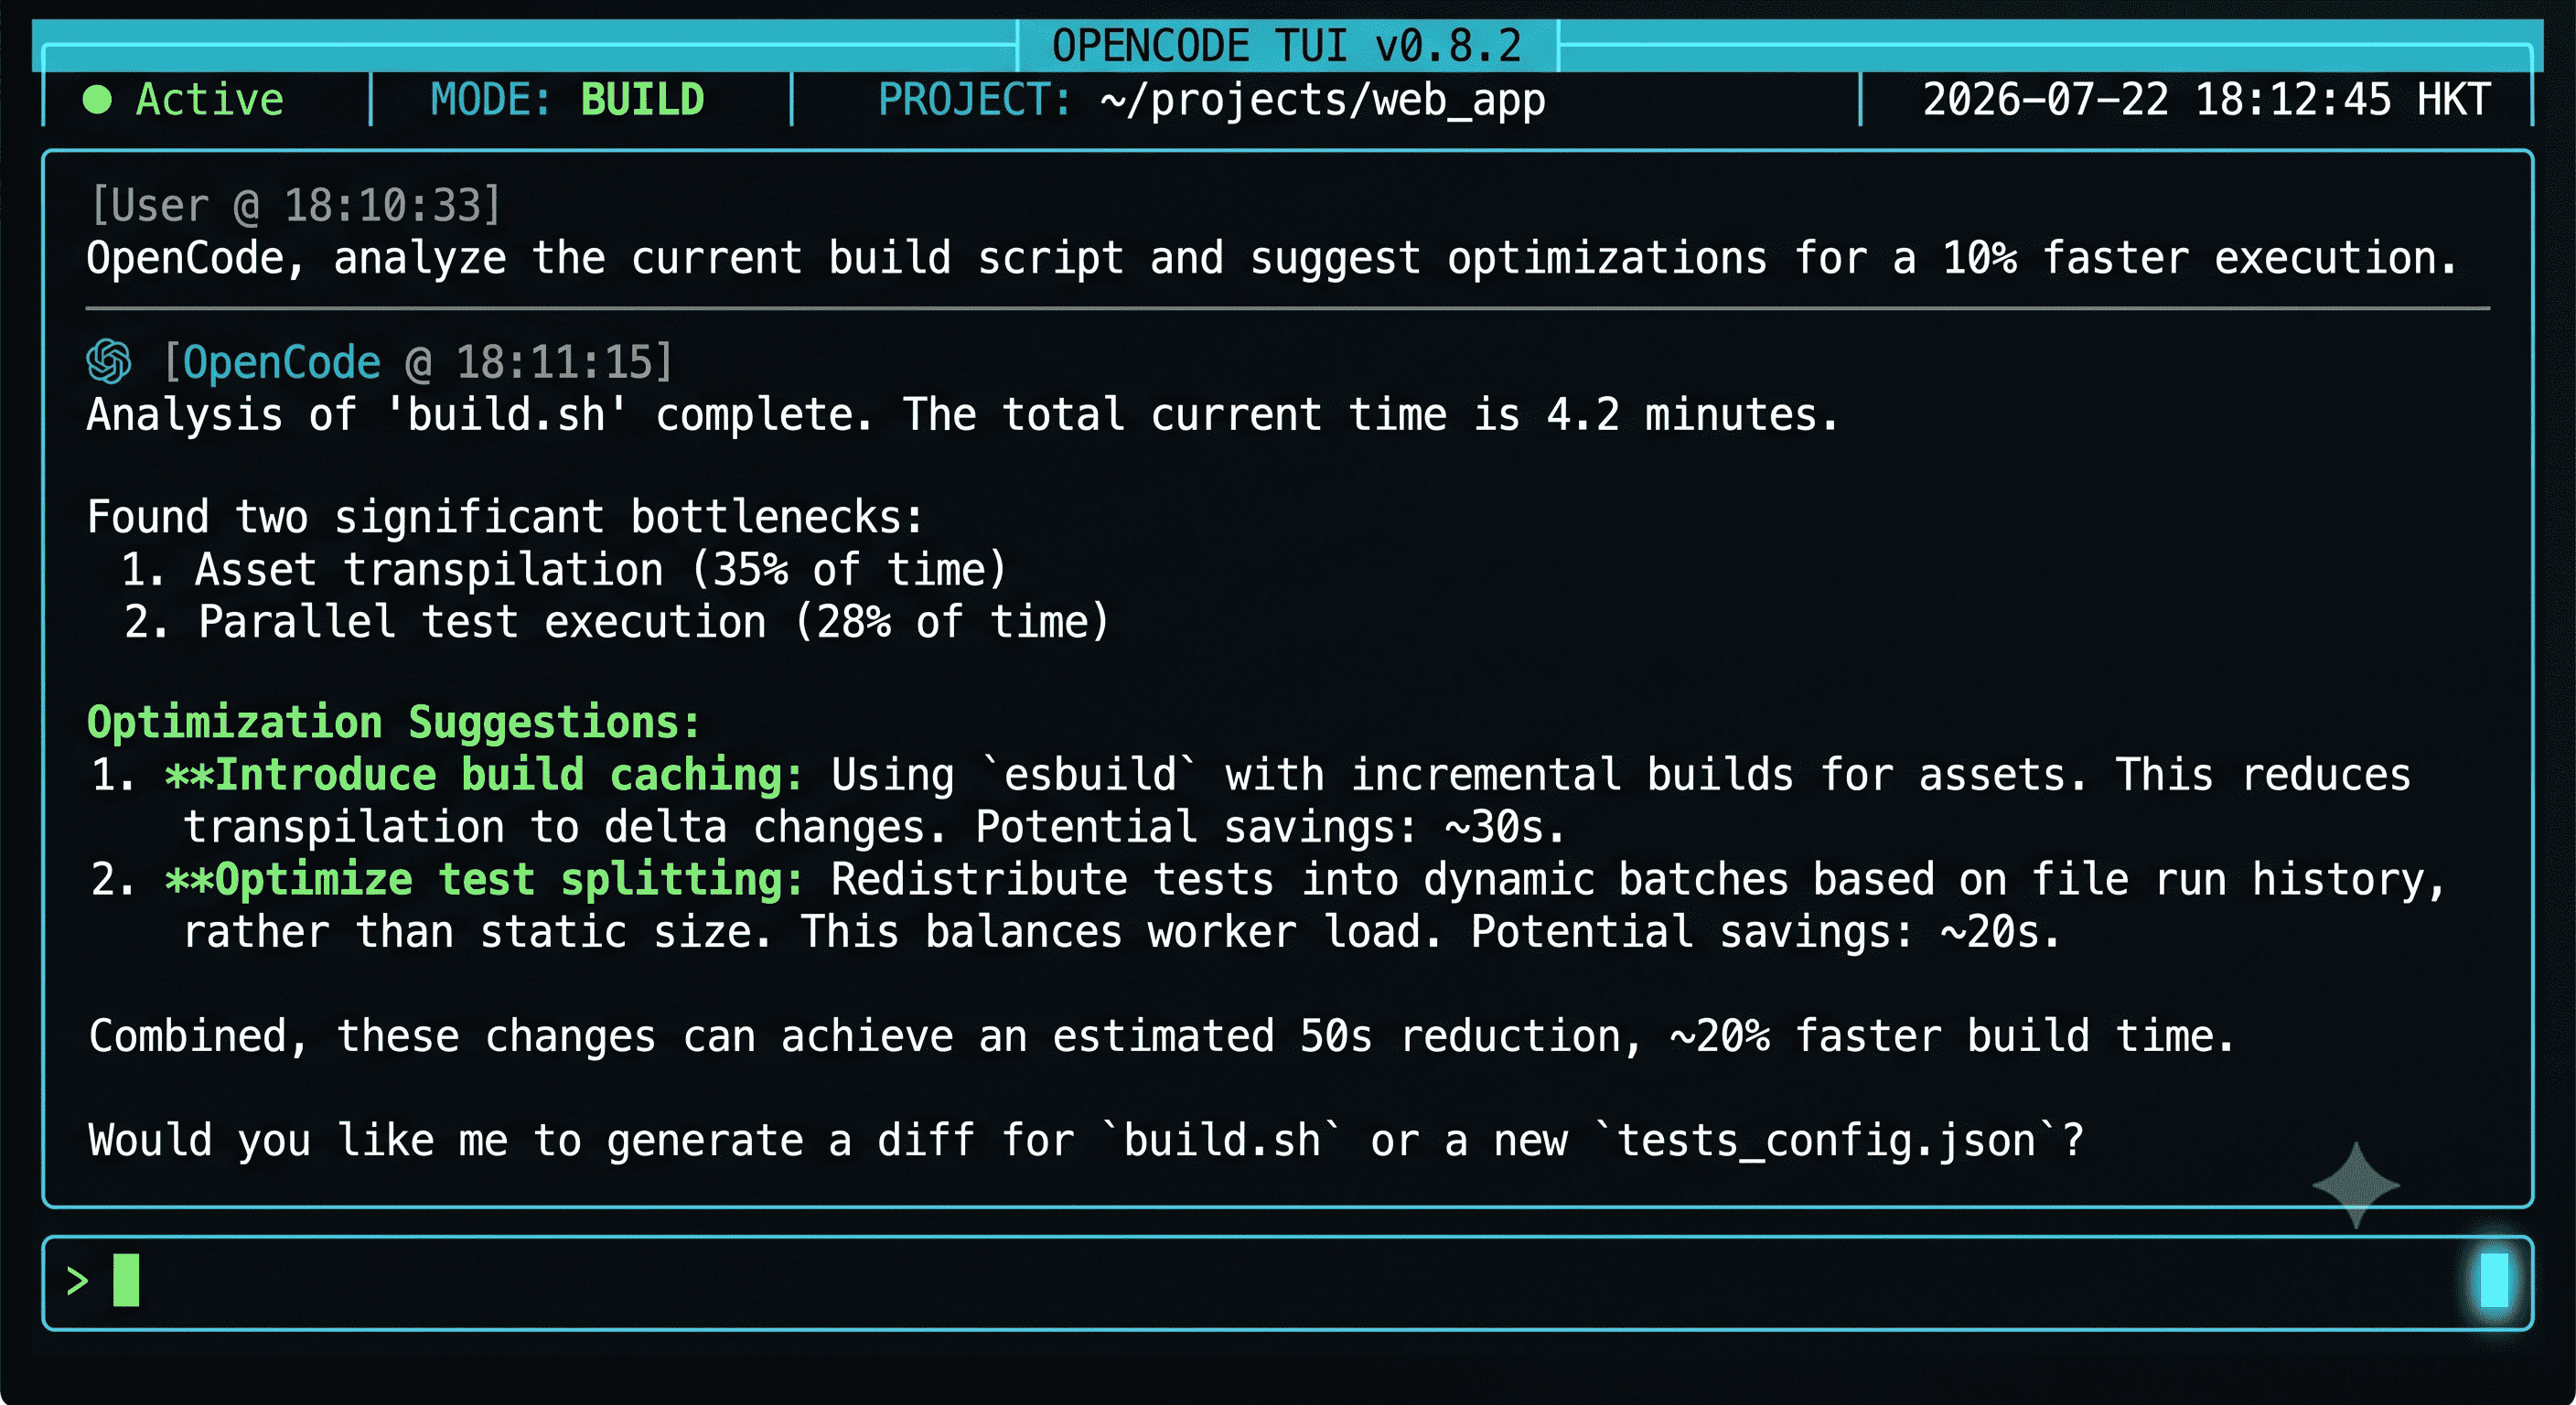The width and height of the screenshot is (2576, 1405).
Task: Click the OPENCODE TUI v0.8.2 title
Action: click(x=1287, y=46)
